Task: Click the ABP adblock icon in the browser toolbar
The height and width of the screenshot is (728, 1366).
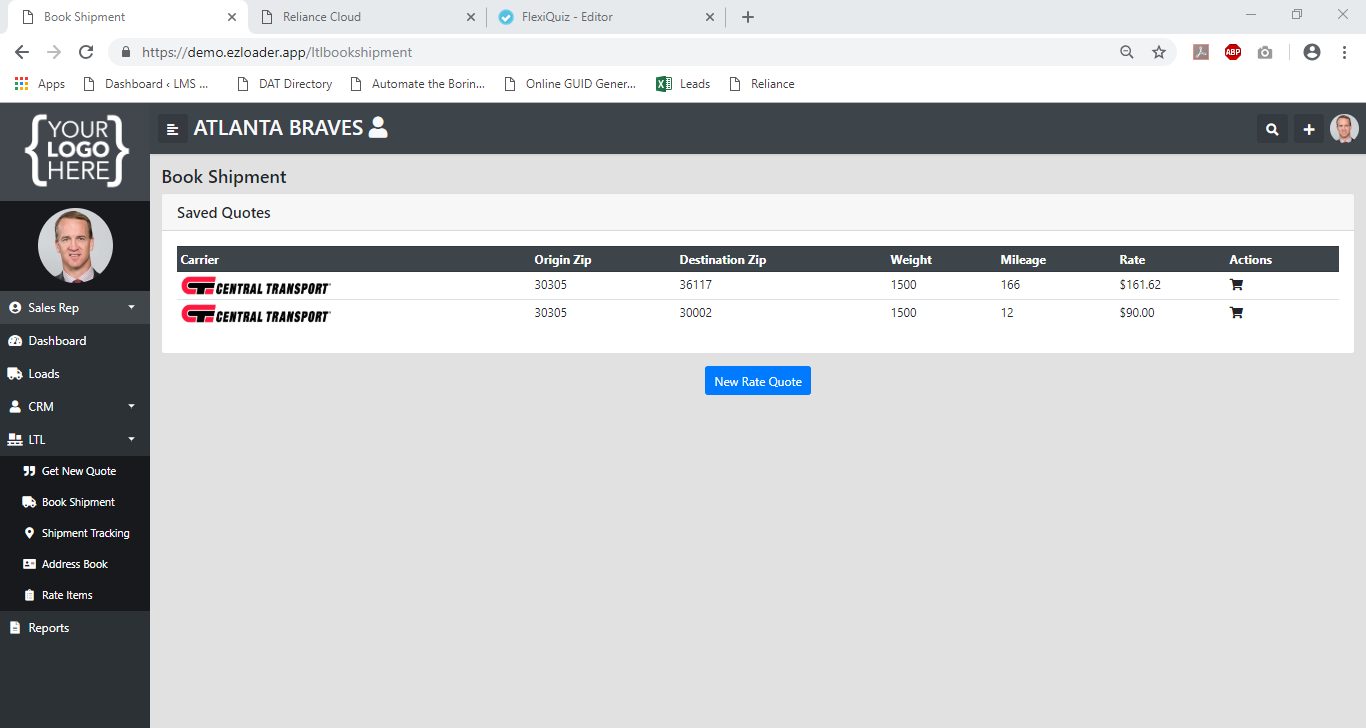Action: (1232, 52)
